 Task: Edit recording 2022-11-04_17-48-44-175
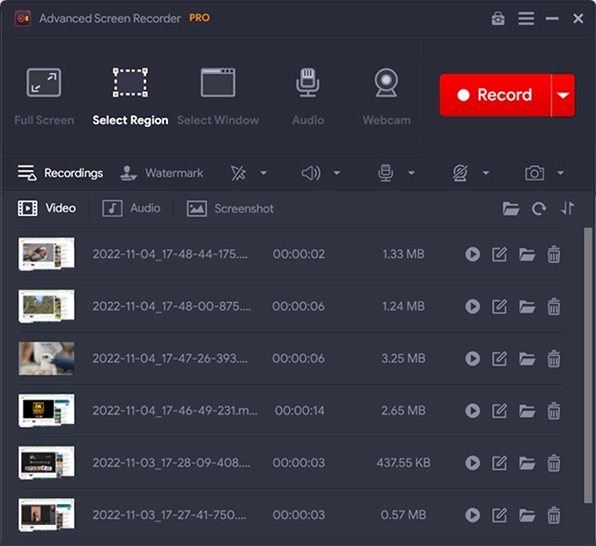499,254
